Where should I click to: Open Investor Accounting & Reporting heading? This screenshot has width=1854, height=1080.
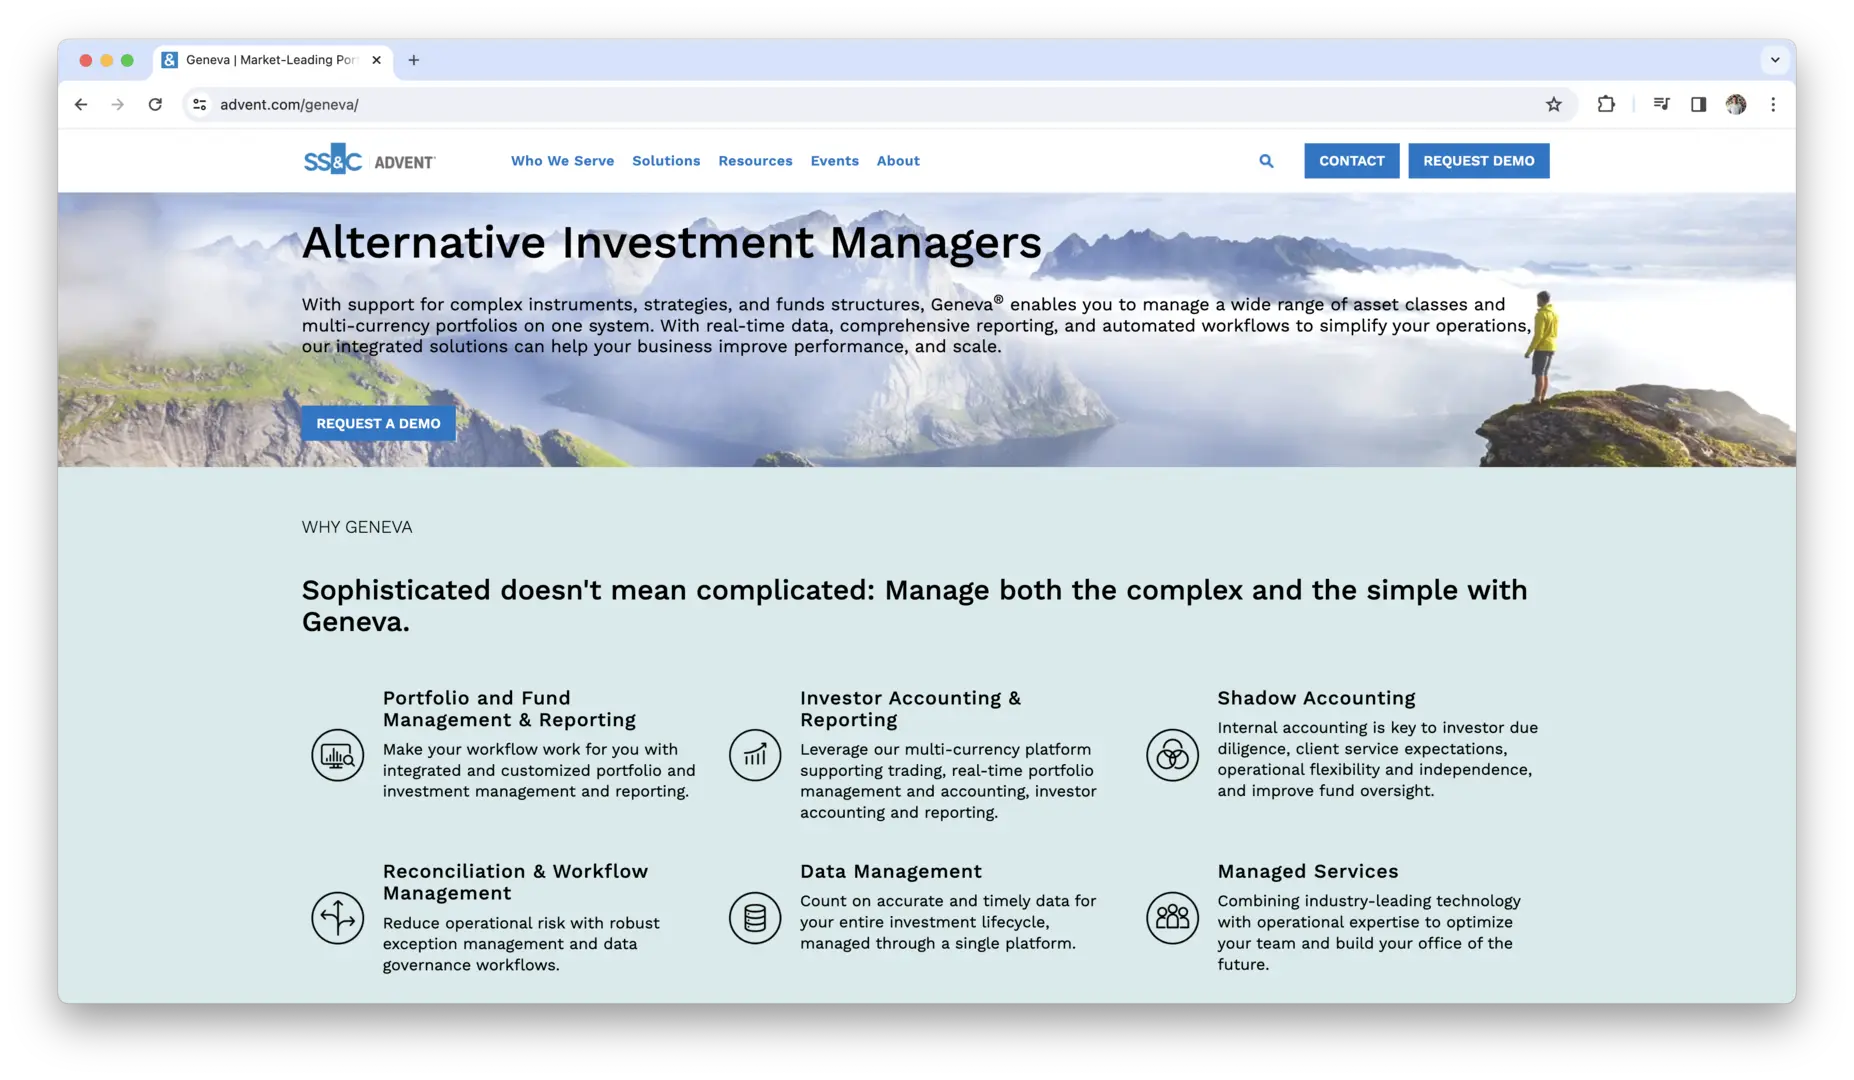[x=910, y=709]
